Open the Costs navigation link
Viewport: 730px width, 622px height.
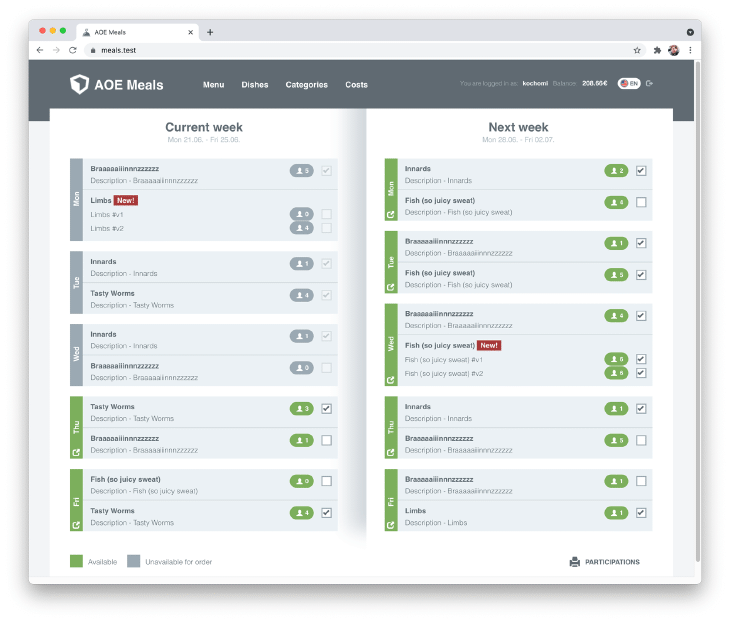356,85
